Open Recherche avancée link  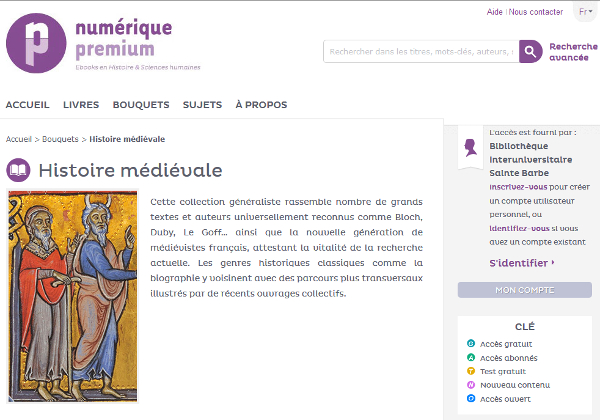pos(573,52)
